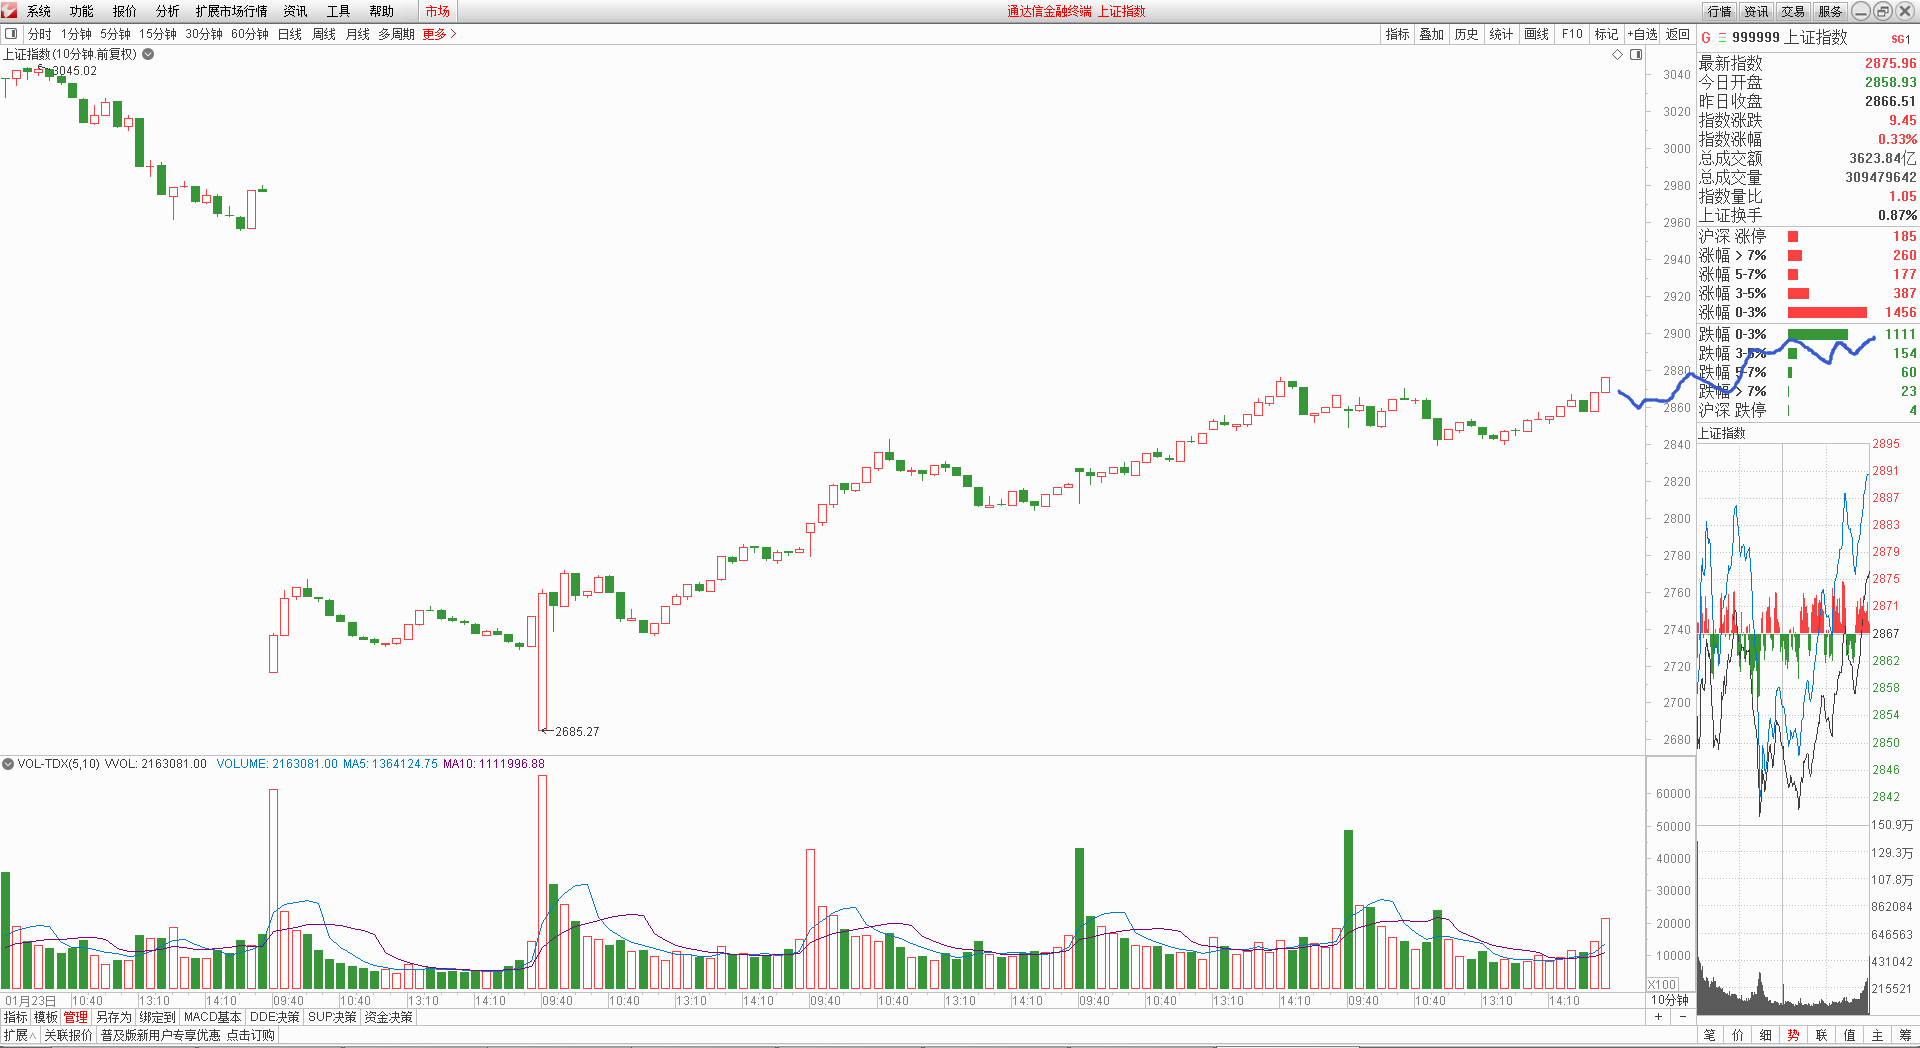
Task: Open the 上证指数 chart settings dropdown arrow
Action: pos(148,54)
